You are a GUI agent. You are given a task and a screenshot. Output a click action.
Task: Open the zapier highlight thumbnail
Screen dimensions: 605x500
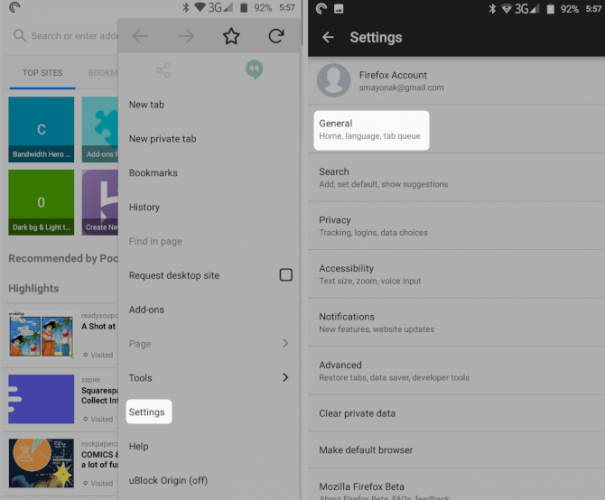[41, 399]
